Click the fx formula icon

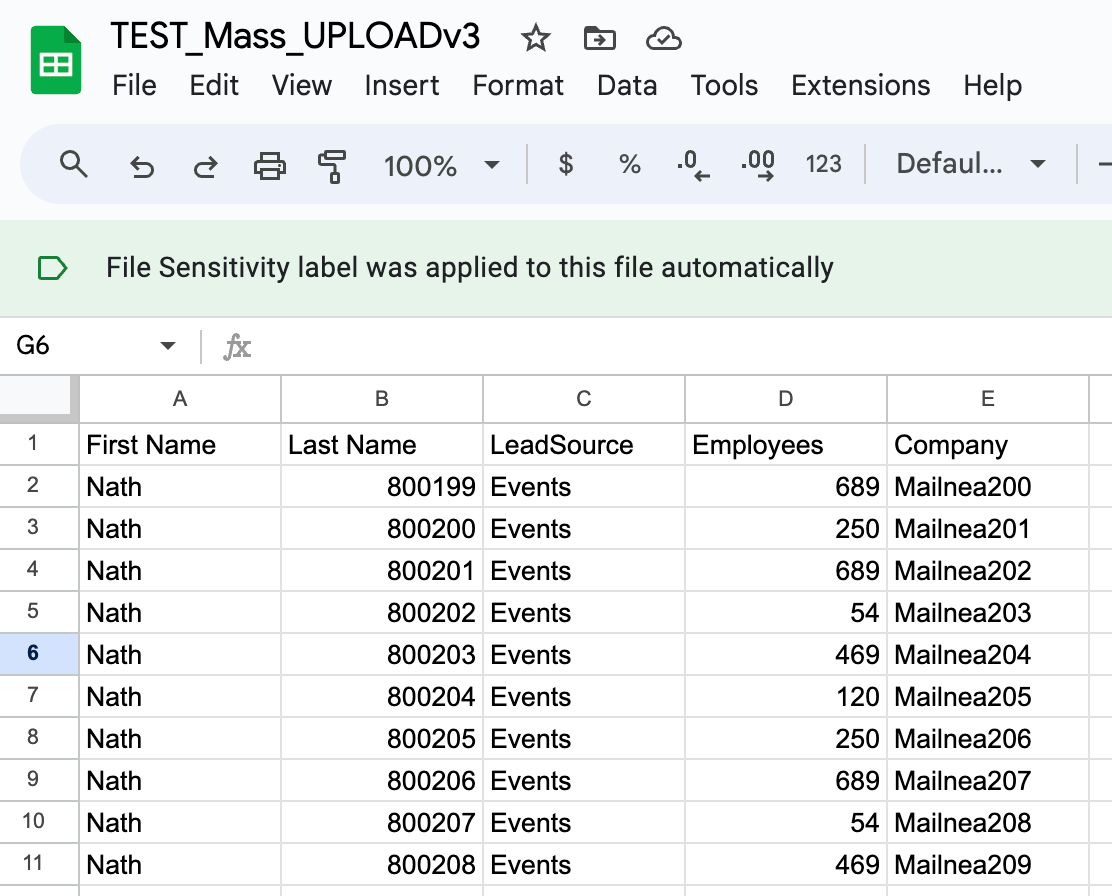(237, 347)
